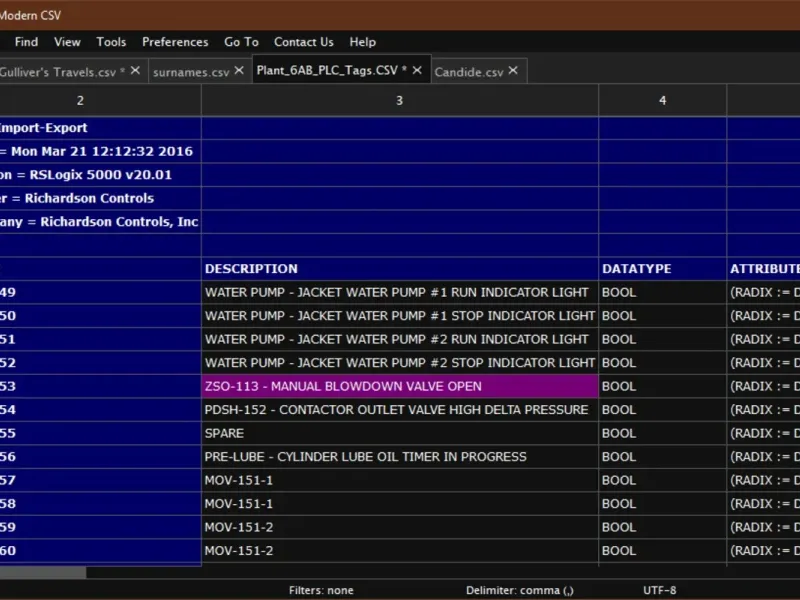Image resolution: width=800 pixels, height=600 pixels.
Task: Click the horizontal scrollbar thumb
Action: click(42, 573)
